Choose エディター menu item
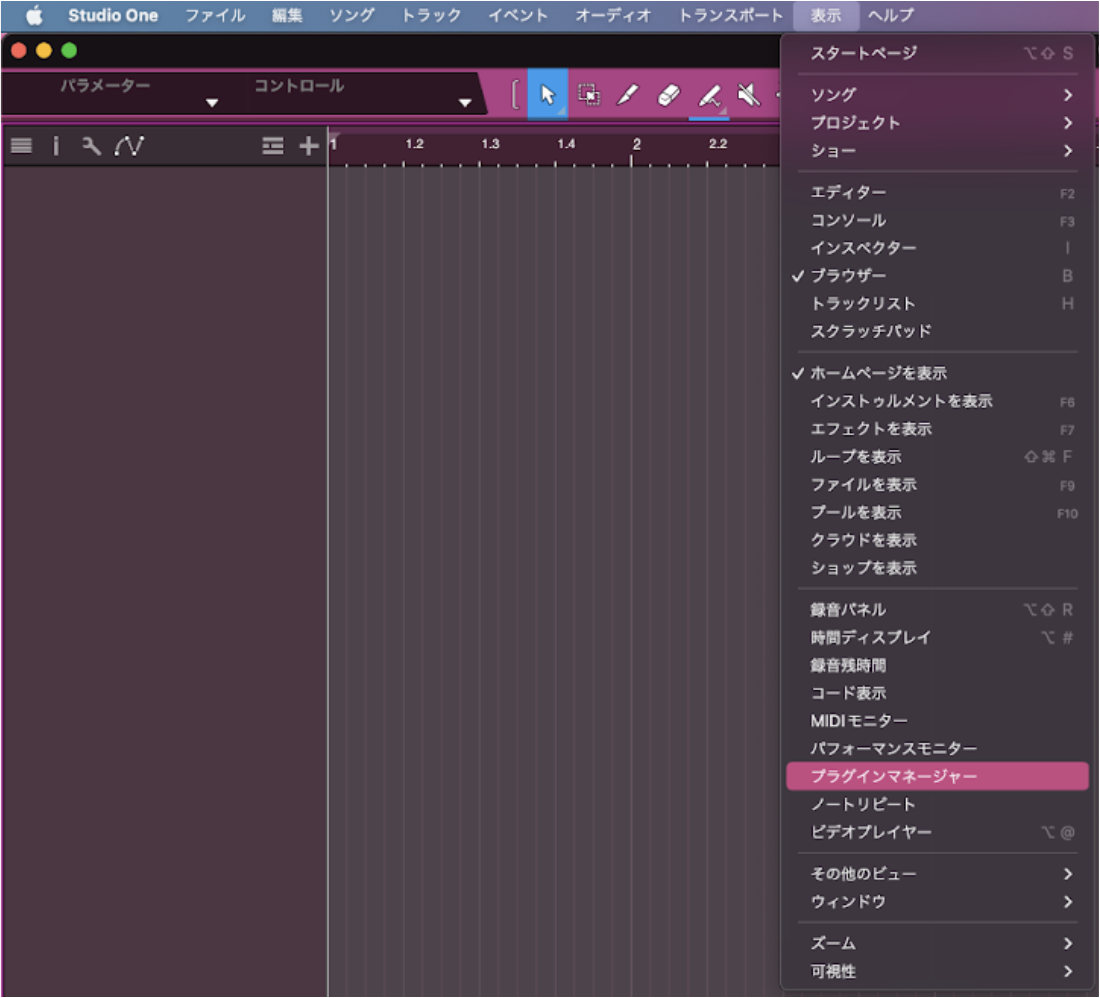This screenshot has width=1100, height=998. click(937, 192)
